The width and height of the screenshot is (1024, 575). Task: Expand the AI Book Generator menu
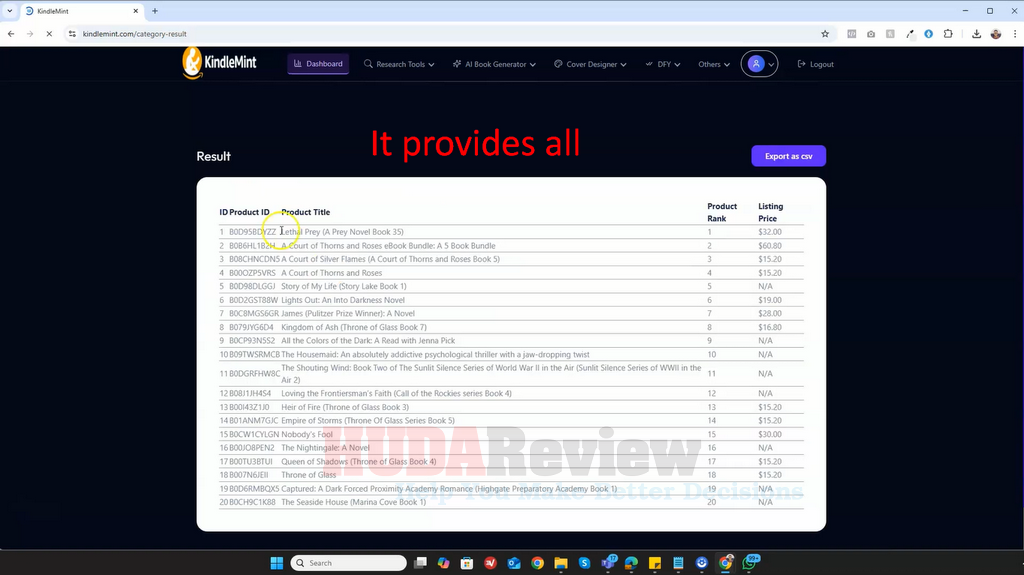494,64
